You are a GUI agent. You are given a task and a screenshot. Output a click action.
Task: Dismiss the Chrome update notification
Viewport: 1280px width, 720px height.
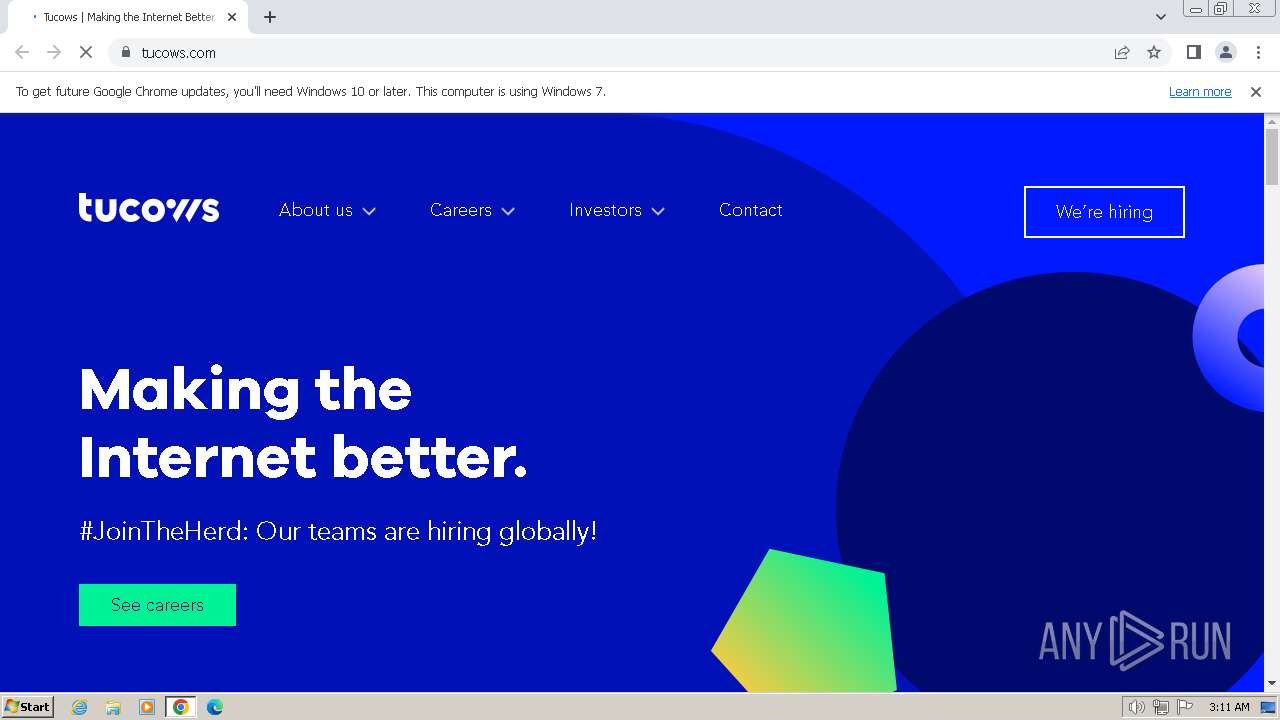(1256, 91)
